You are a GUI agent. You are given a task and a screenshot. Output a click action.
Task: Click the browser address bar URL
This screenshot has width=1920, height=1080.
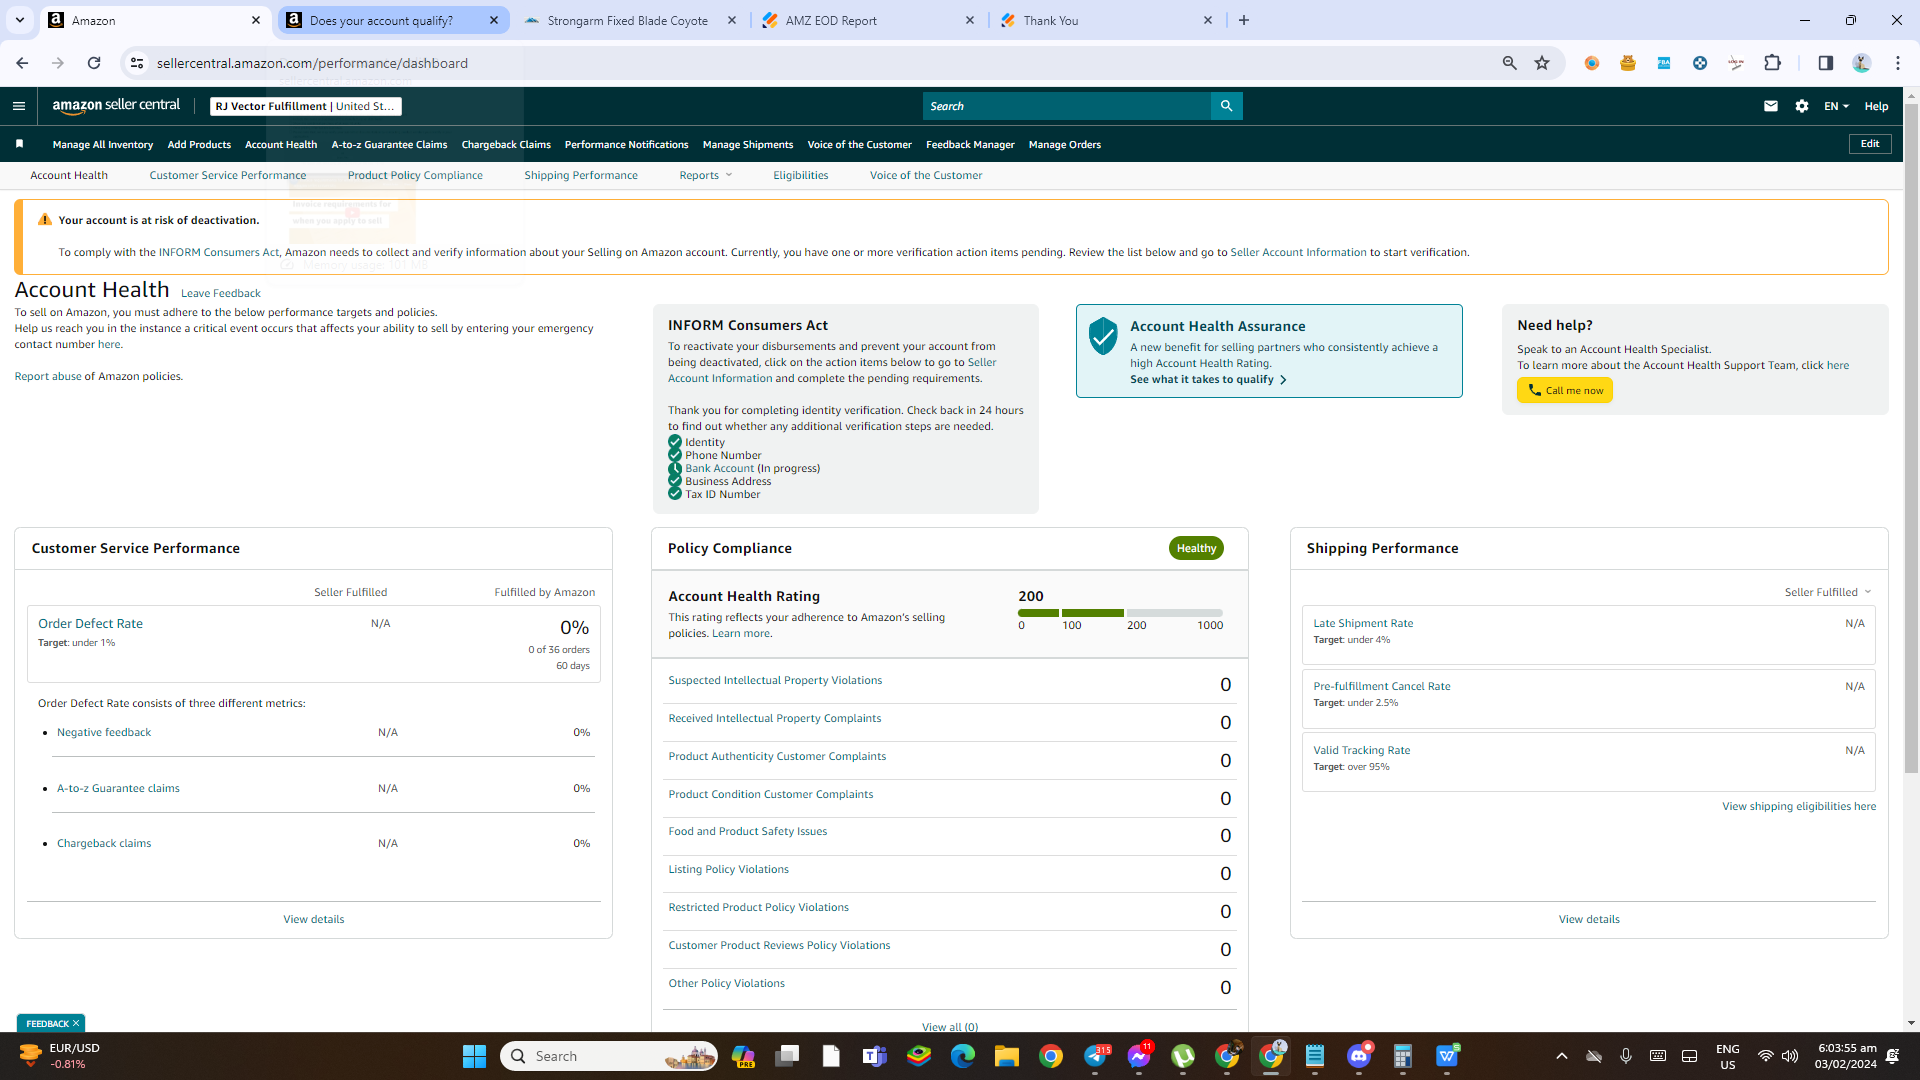[x=312, y=63]
